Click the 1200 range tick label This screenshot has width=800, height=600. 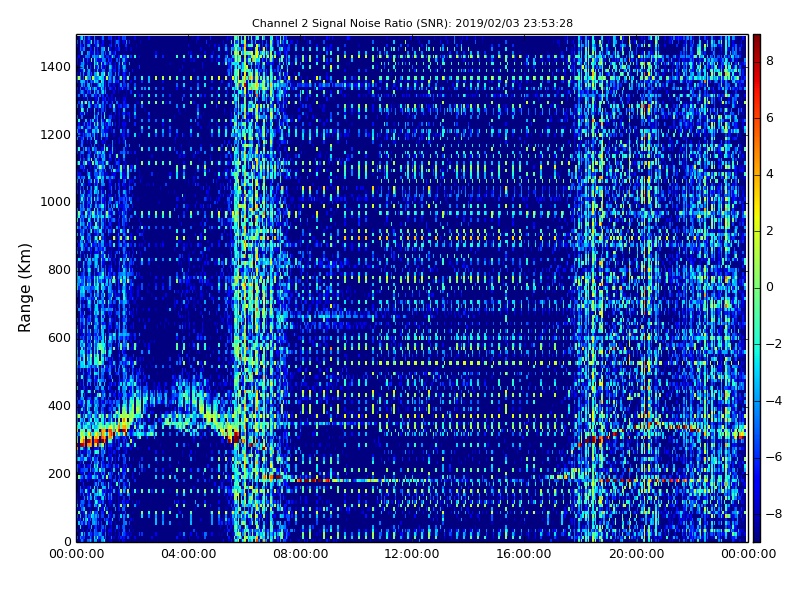pos(55,135)
